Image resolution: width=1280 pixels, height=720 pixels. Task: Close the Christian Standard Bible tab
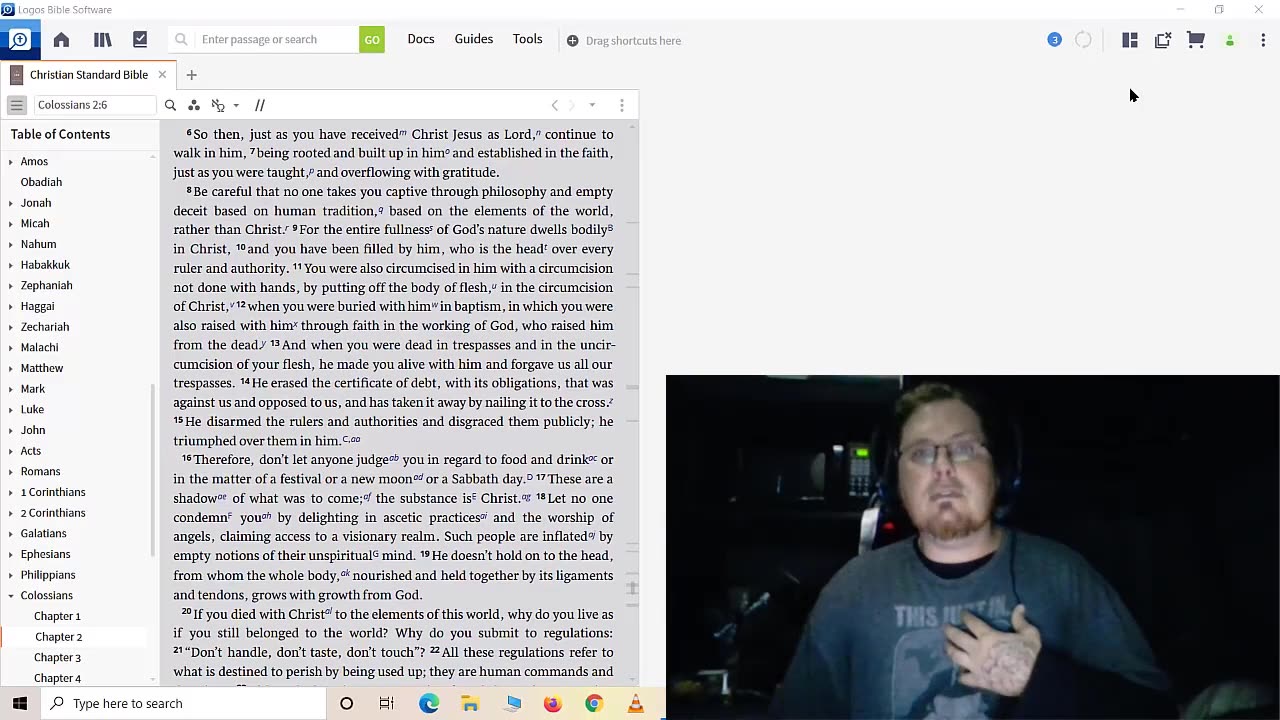click(162, 75)
